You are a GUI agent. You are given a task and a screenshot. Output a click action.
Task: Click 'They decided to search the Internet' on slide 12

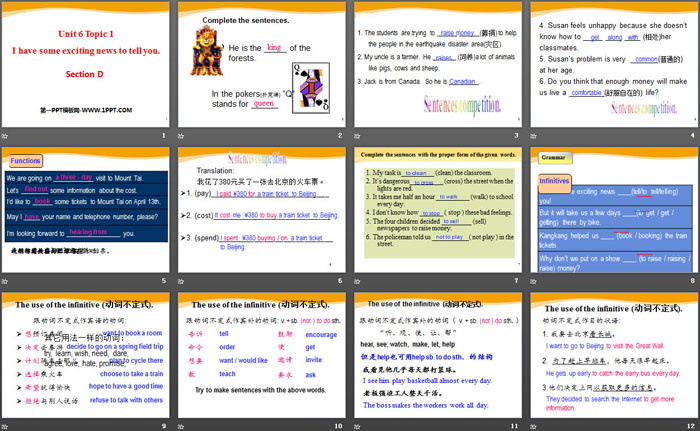(x=610, y=403)
